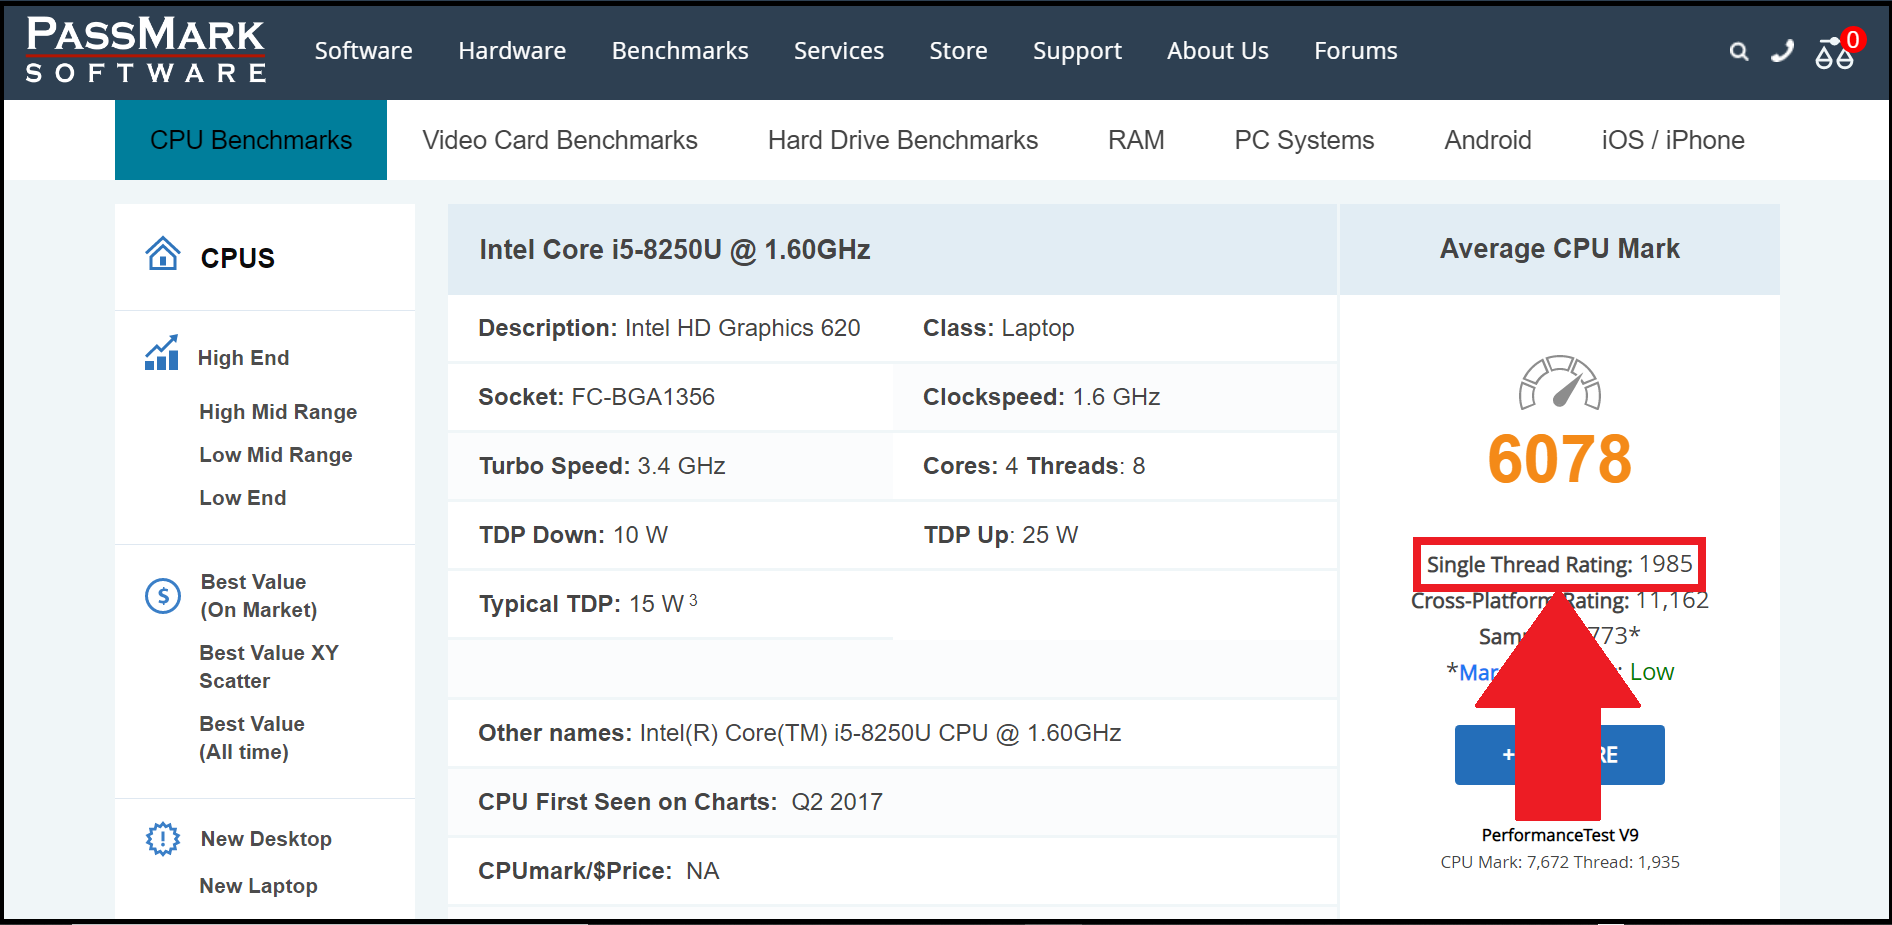Select Best Value XY Scatter in sidebar
Viewport: 1892px width, 925px height.
click(x=268, y=666)
